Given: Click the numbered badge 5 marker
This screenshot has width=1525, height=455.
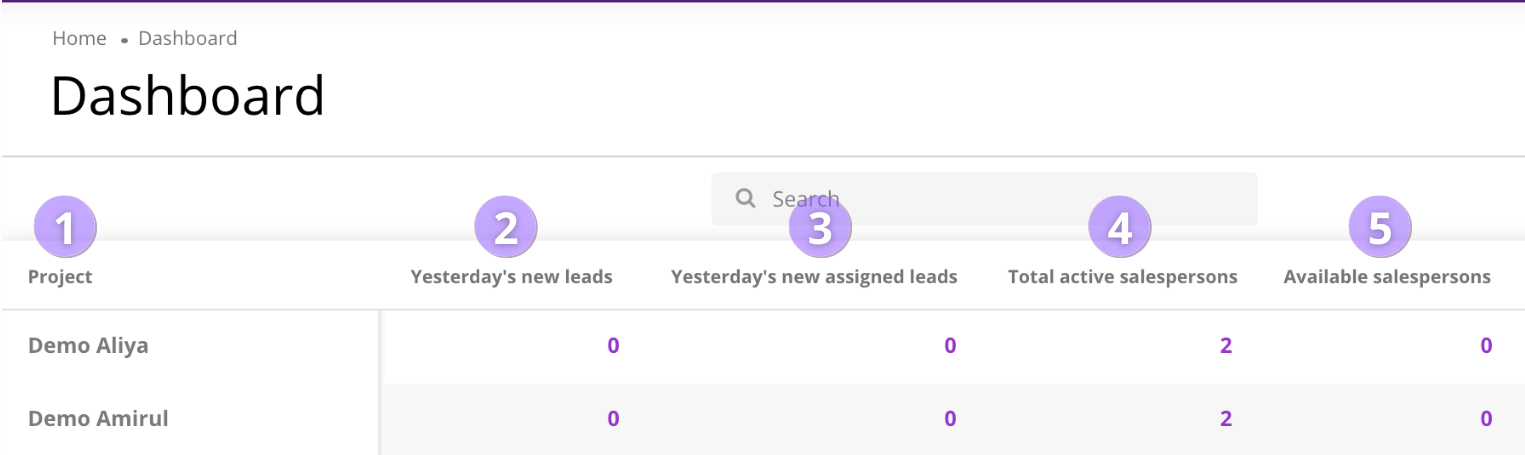Looking at the screenshot, I should 1380,228.
